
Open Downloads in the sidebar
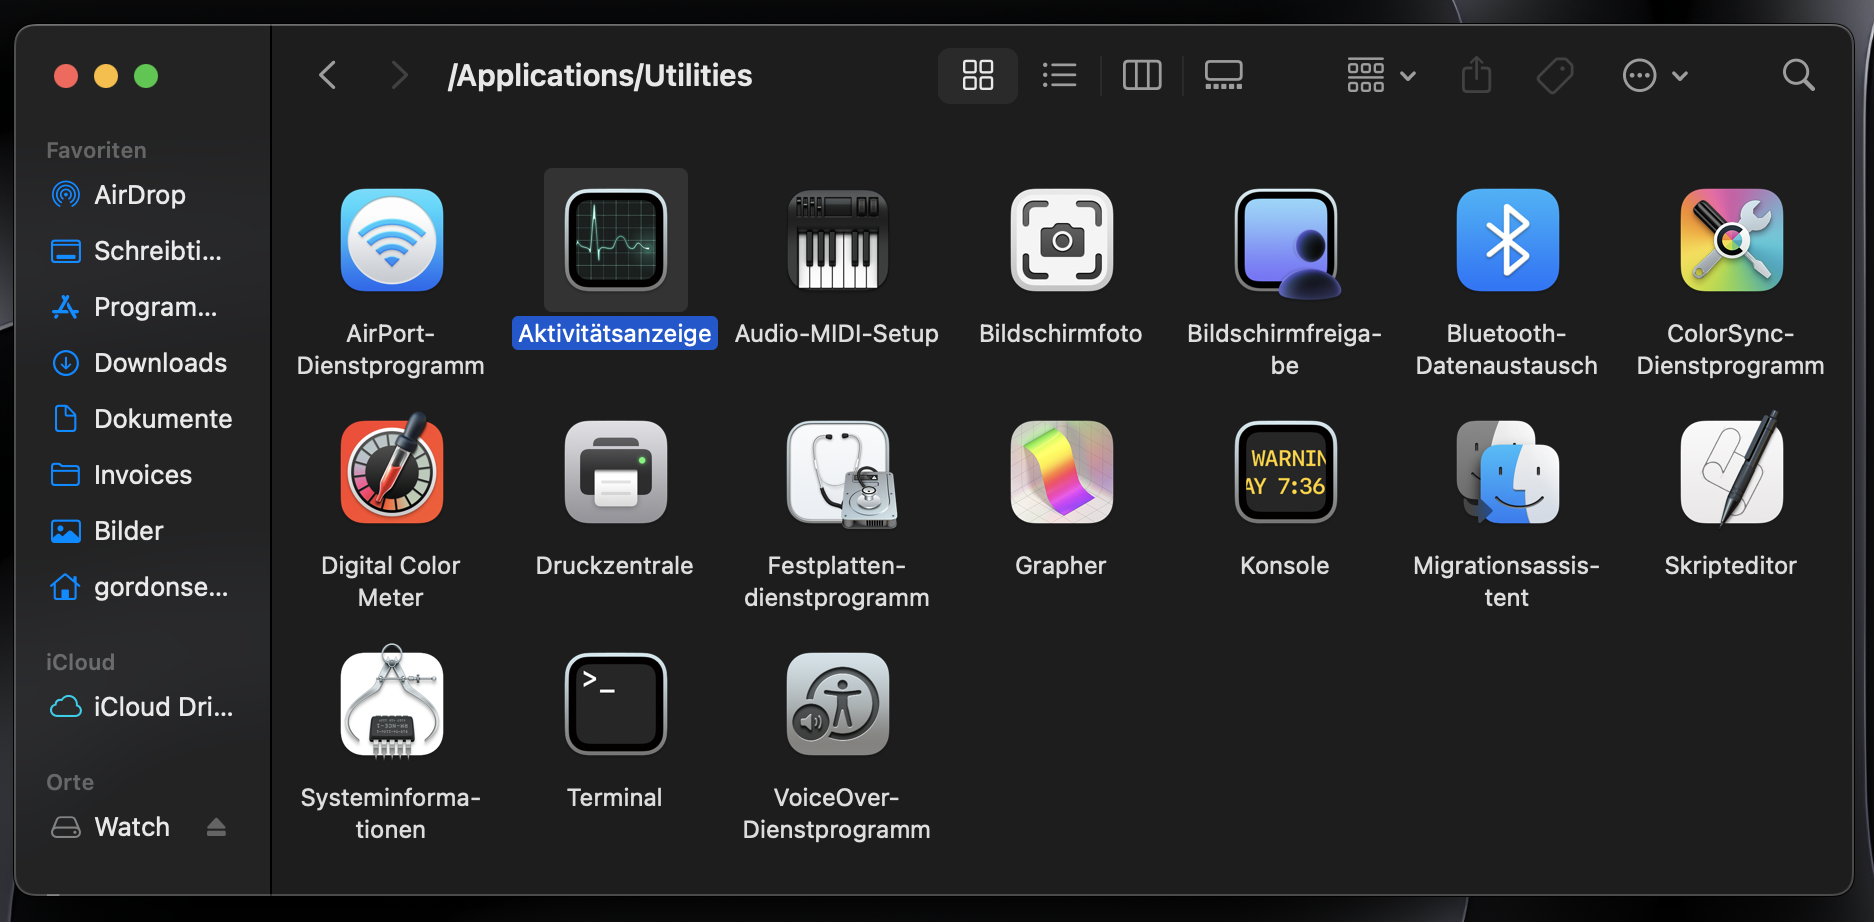(x=160, y=362)
